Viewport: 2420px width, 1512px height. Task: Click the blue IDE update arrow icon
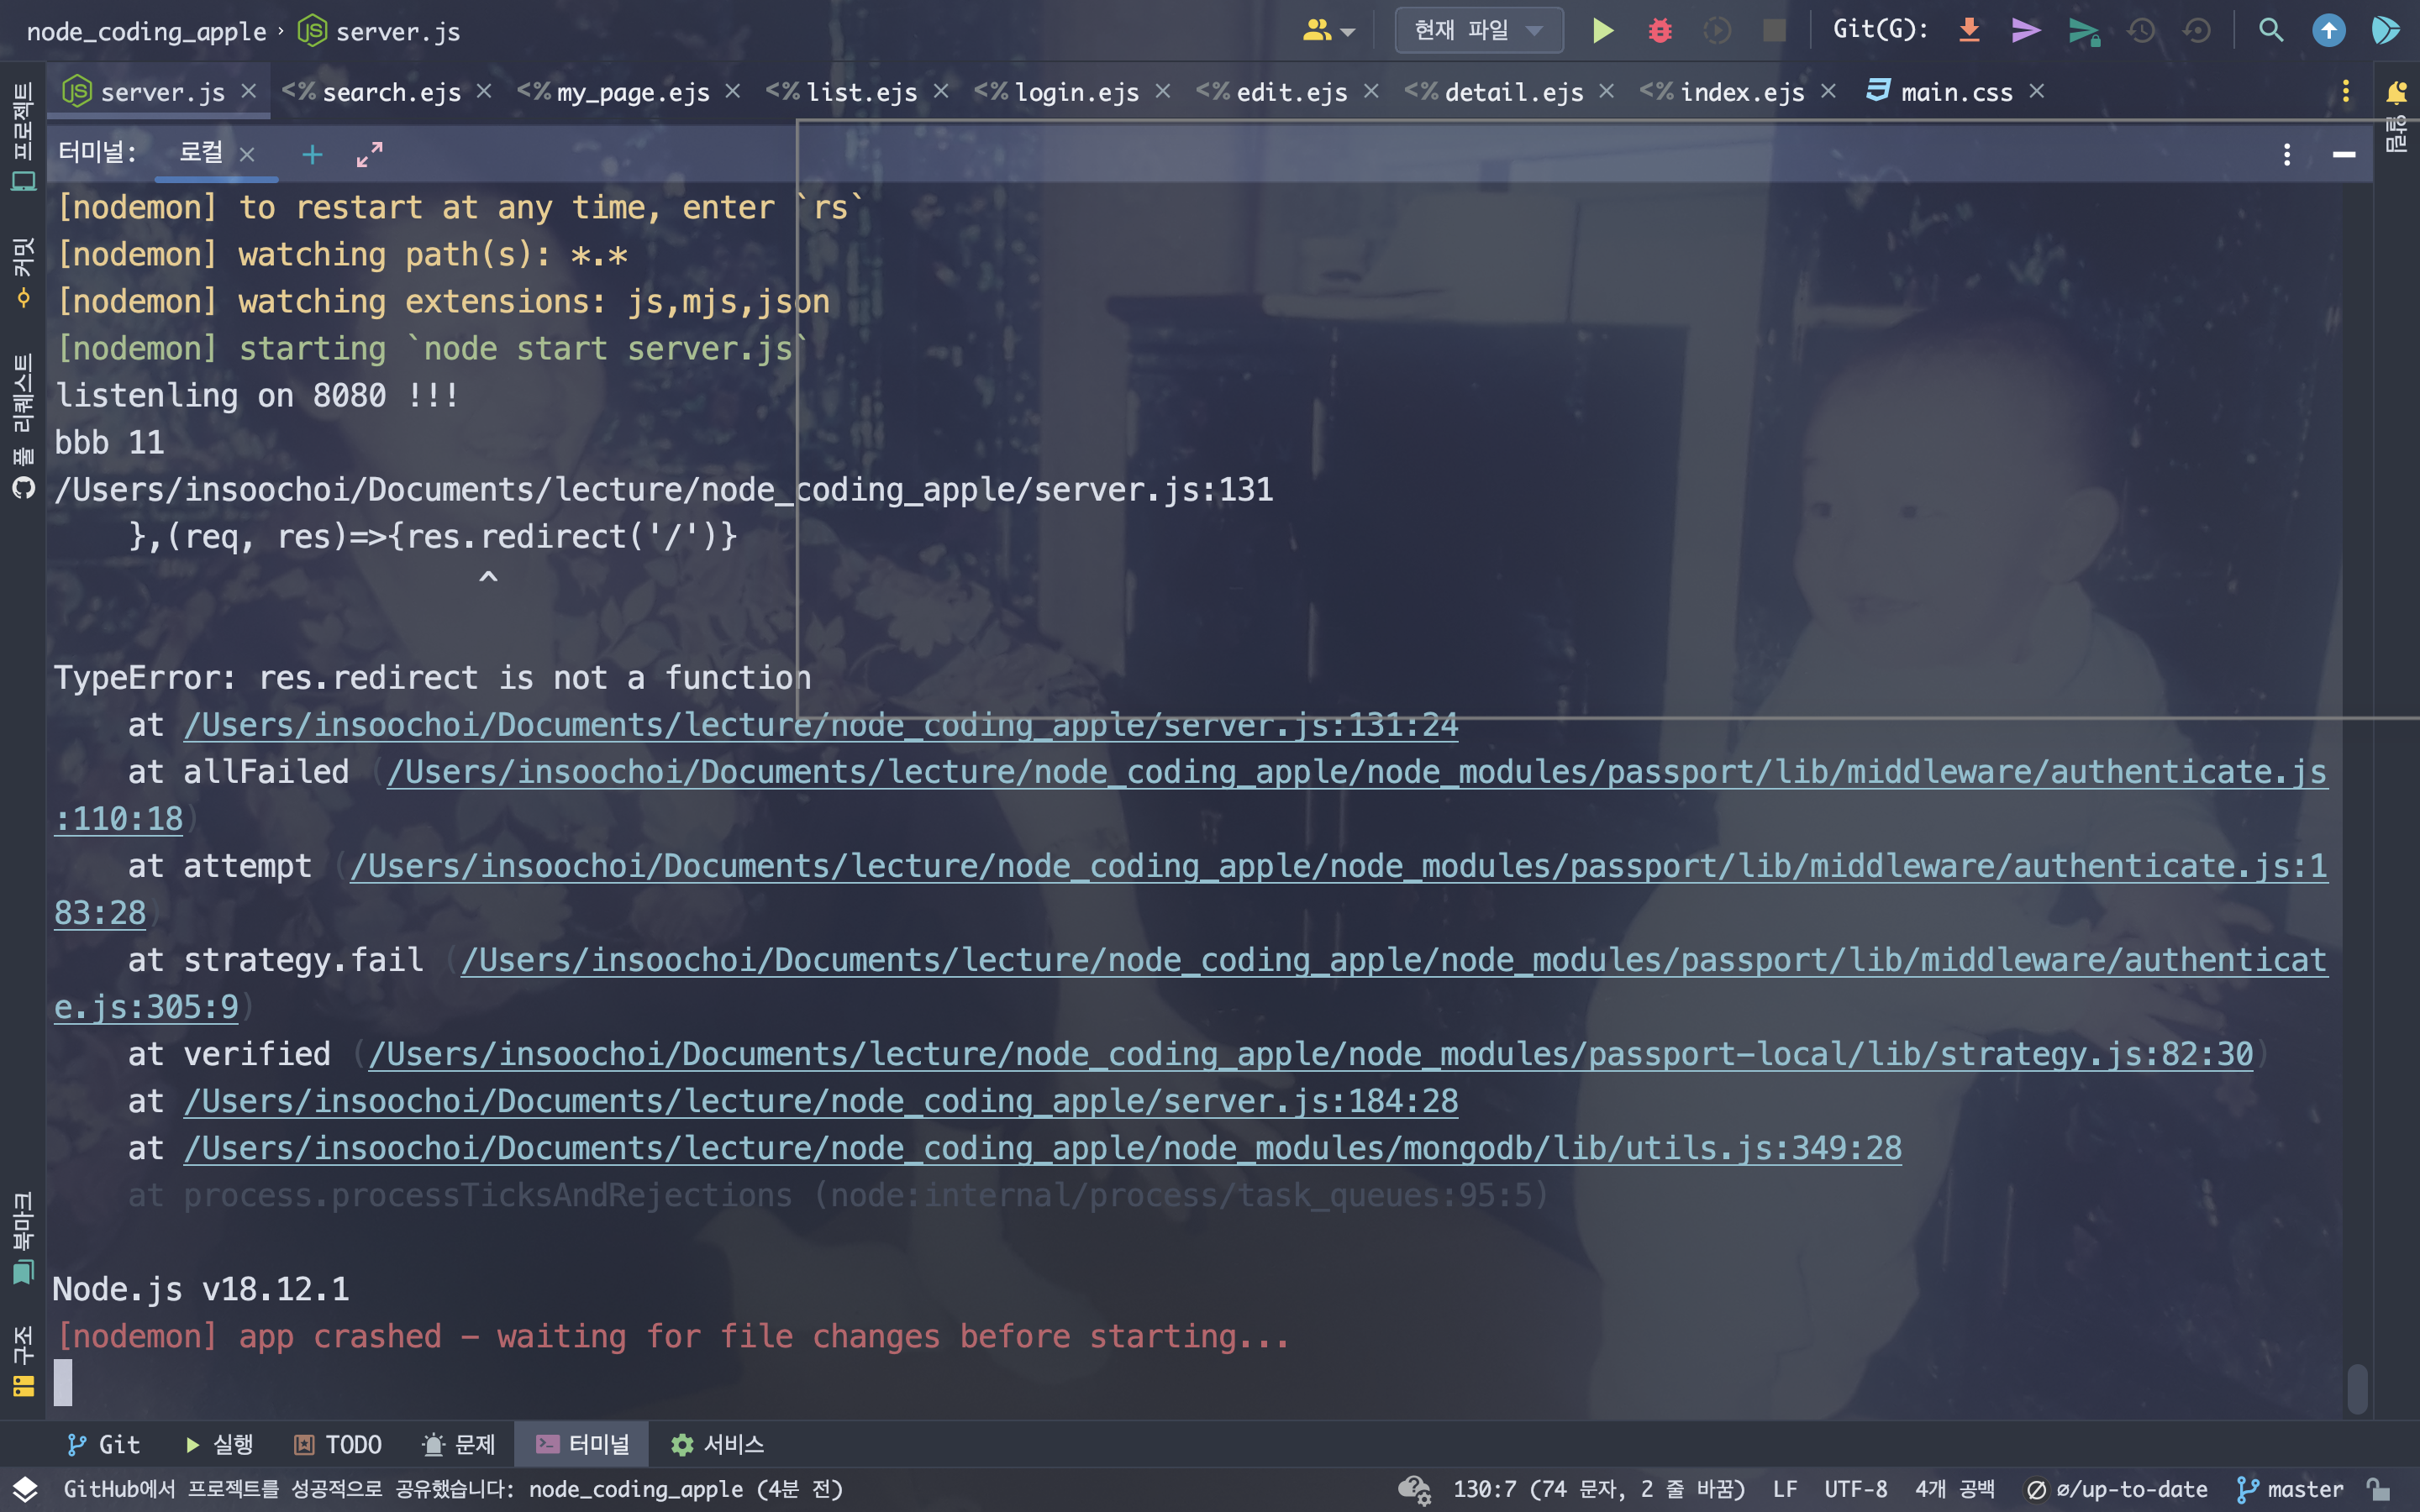click(x=2329, y=31)
